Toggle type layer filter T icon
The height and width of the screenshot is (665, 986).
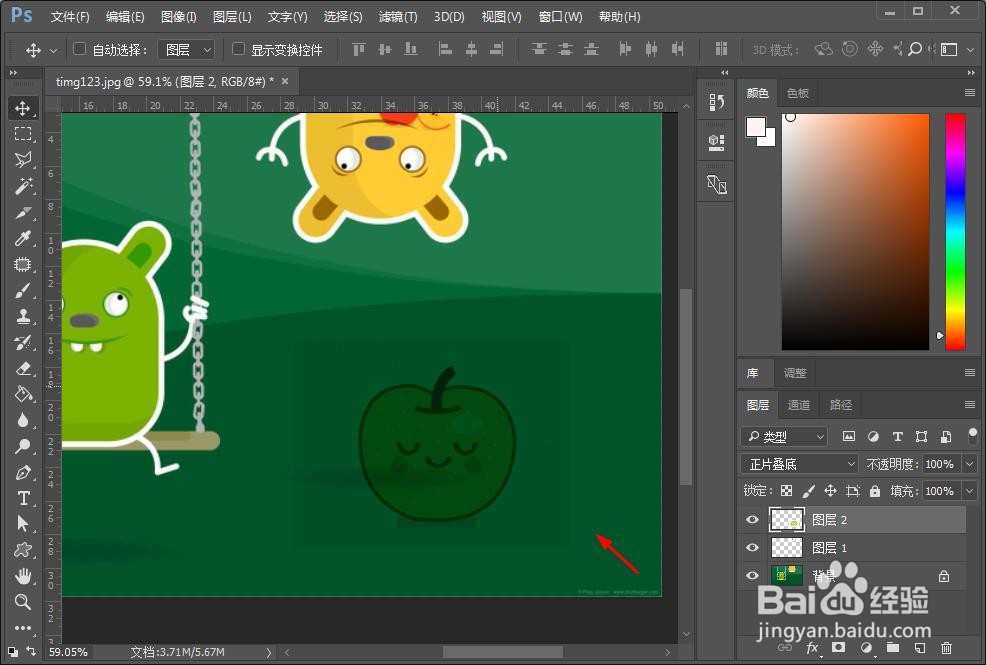click(897, 436)
